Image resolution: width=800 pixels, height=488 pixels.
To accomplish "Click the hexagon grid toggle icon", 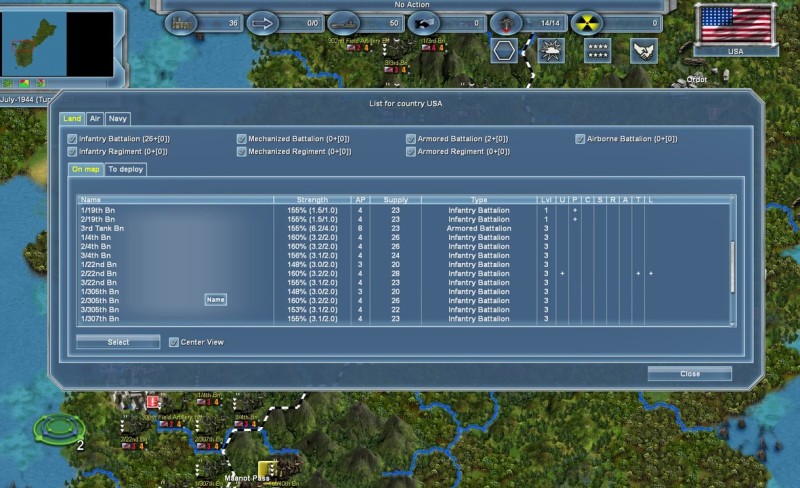I will pyautogui.click(x=505, y=50).
